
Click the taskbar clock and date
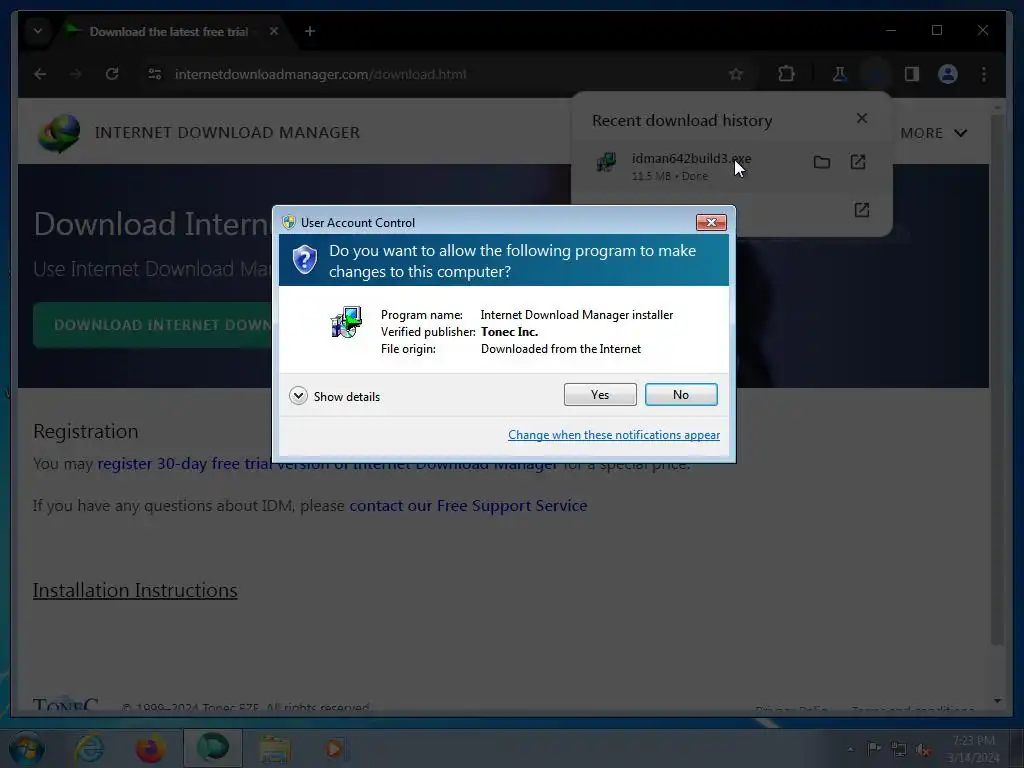973,749
